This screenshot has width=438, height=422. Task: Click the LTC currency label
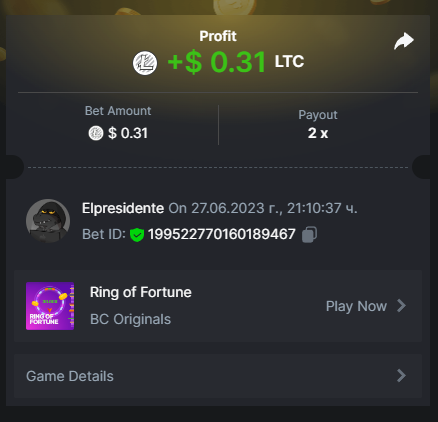(289, 62)
